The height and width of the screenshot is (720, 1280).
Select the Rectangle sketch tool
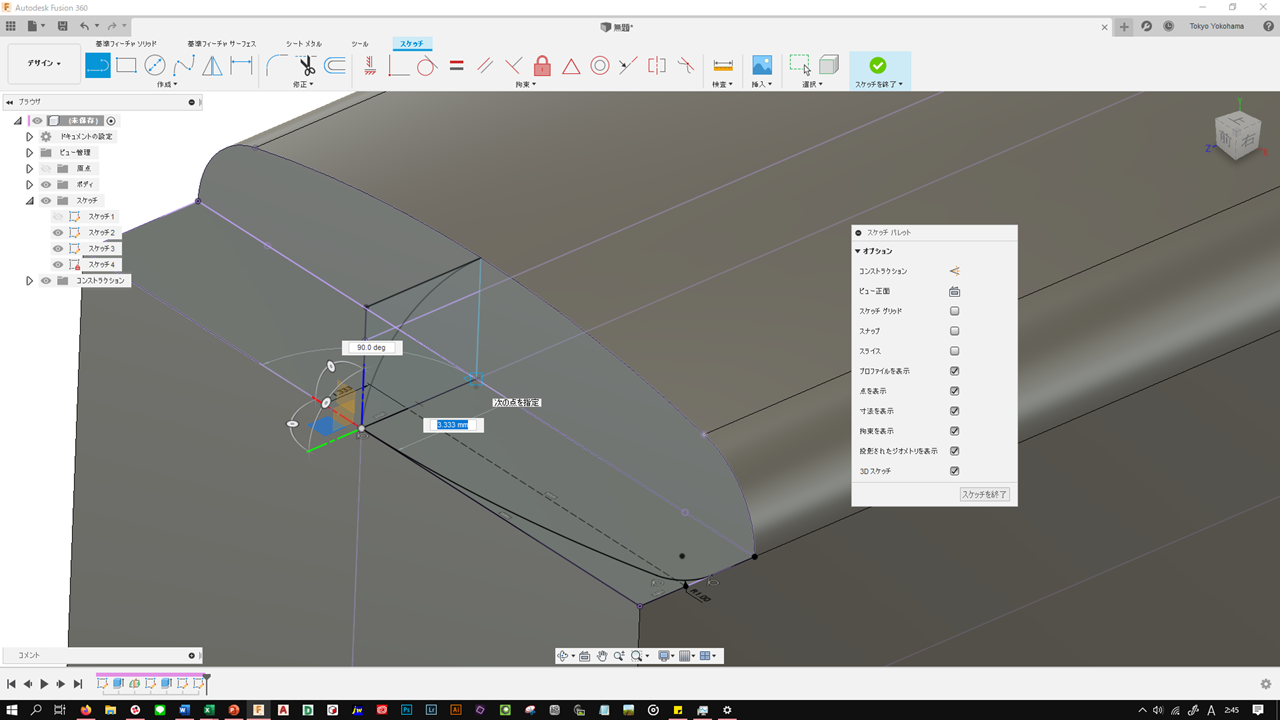126,66
